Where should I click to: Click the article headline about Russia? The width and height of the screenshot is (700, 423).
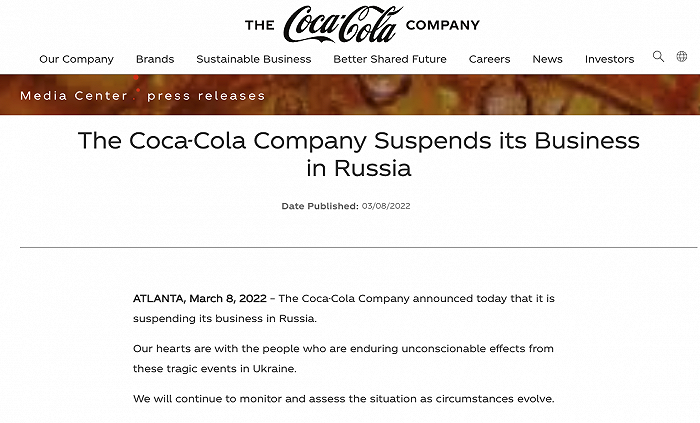tap(358, 154)
